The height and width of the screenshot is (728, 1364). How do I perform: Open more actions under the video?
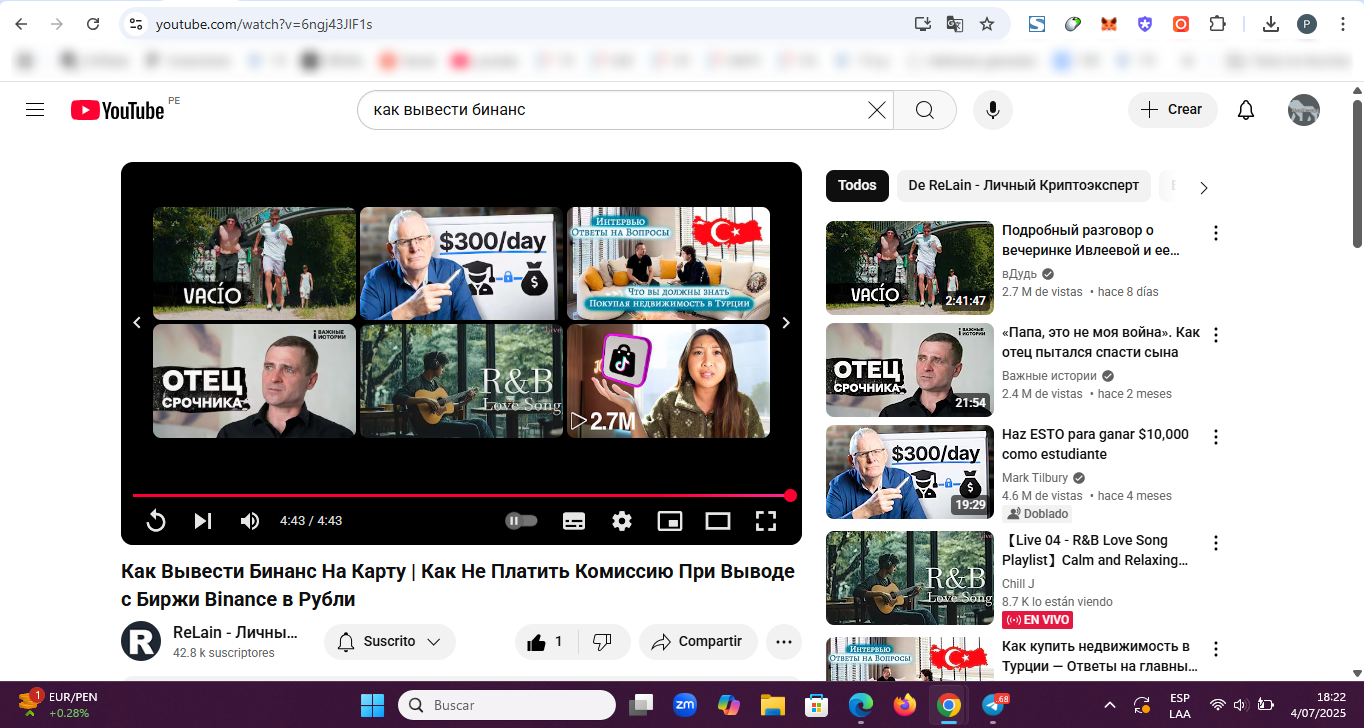(784, 642)
